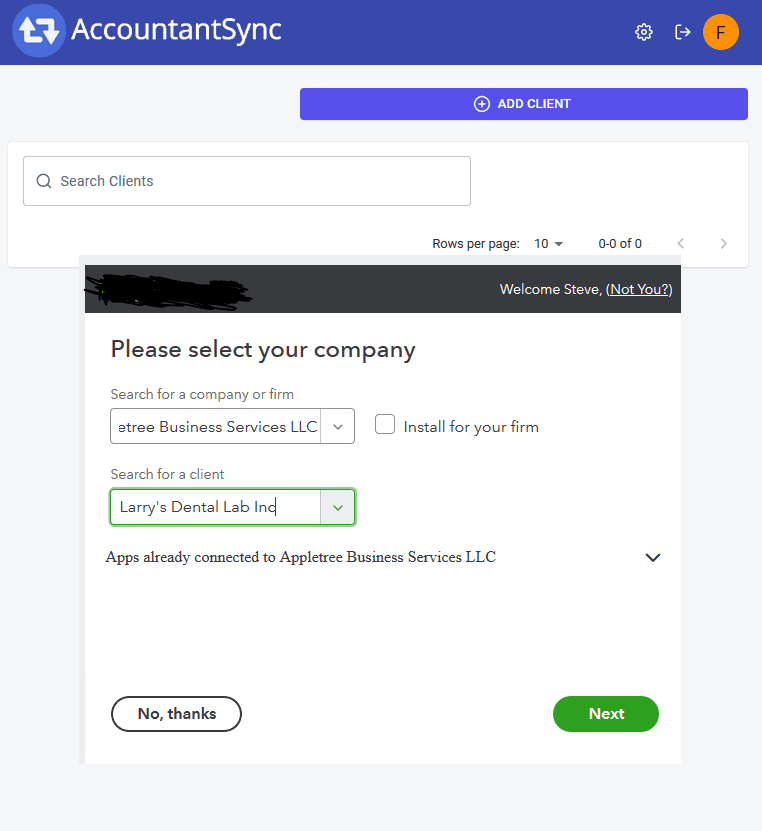Click inside the Search Clients field
This screenshot has height=831, width=762.
pyautogui.click(x=247, y=181)
